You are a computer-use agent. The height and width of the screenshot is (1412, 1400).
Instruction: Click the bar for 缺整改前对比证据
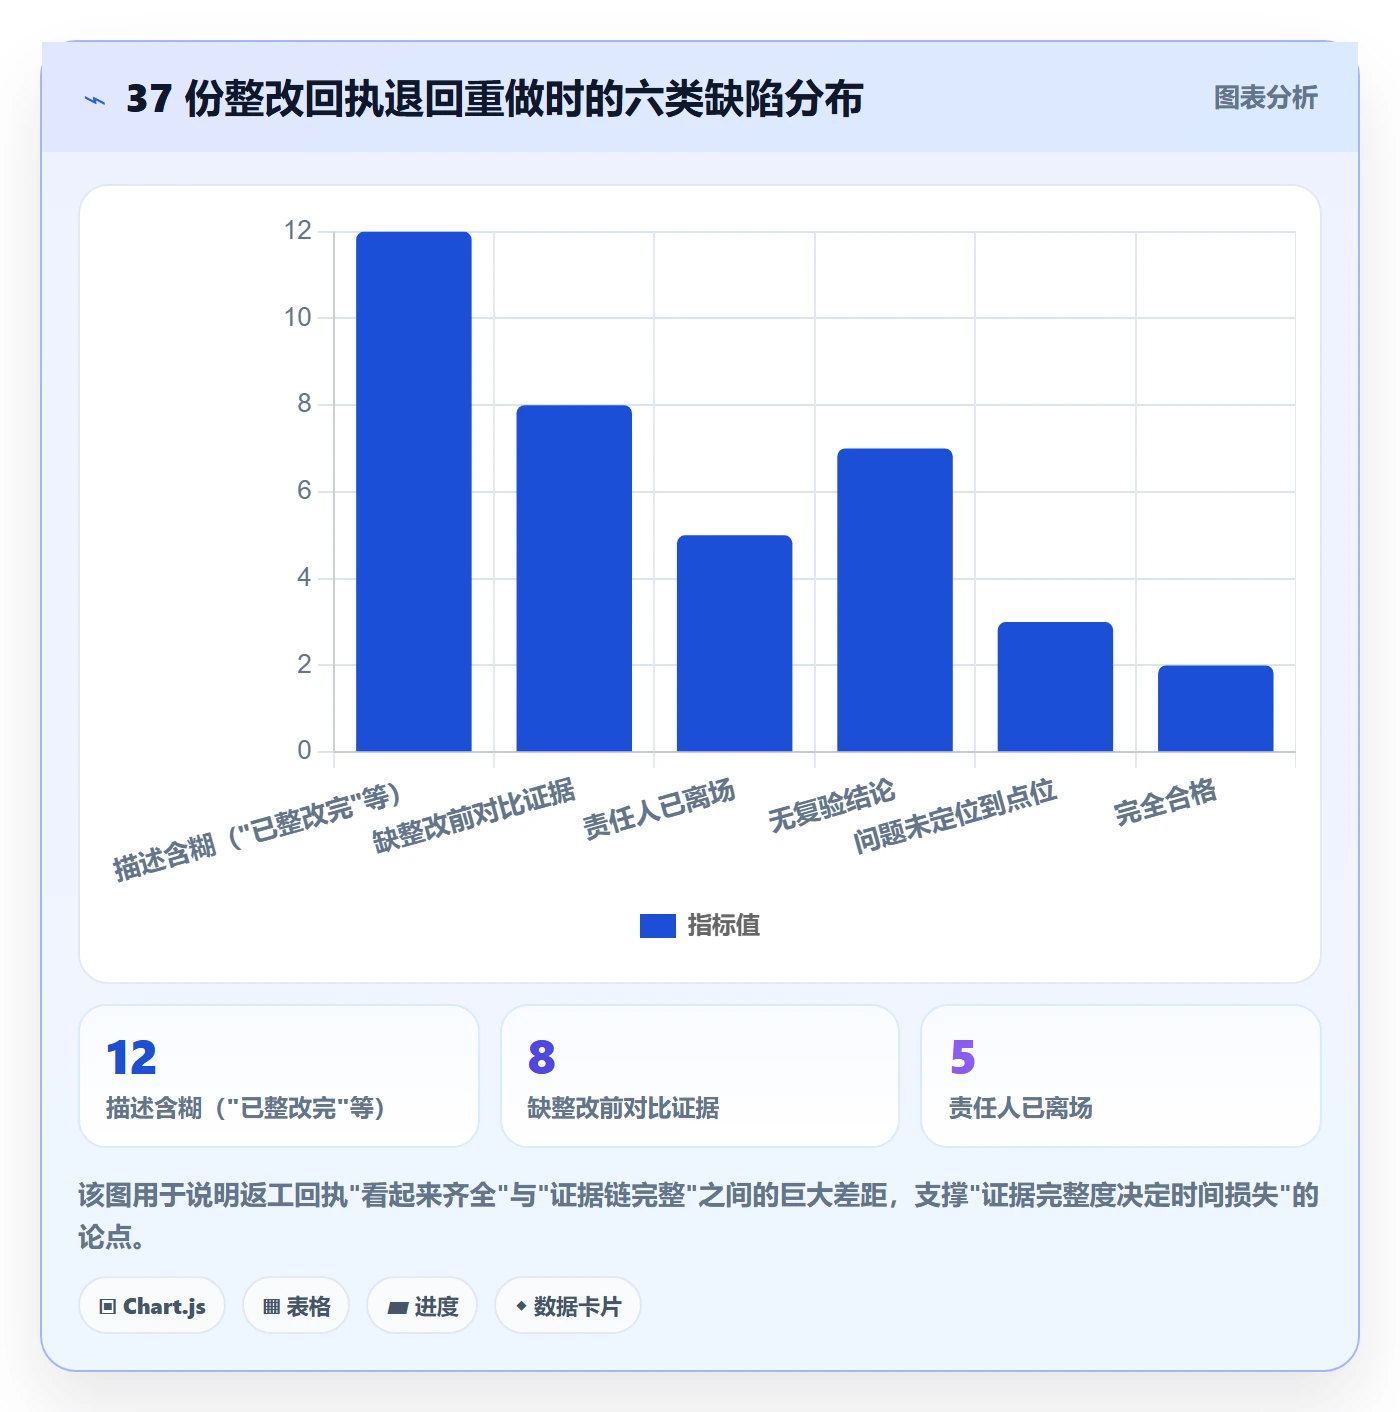coord(574,578)
